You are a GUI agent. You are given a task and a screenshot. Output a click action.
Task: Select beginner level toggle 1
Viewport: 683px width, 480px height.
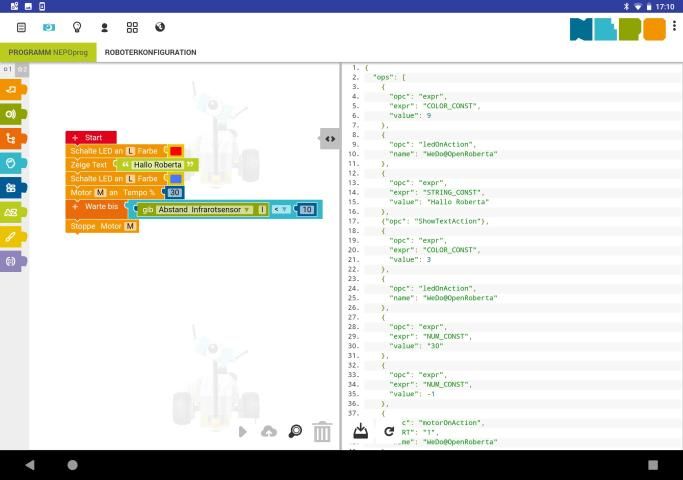point(7,69)
